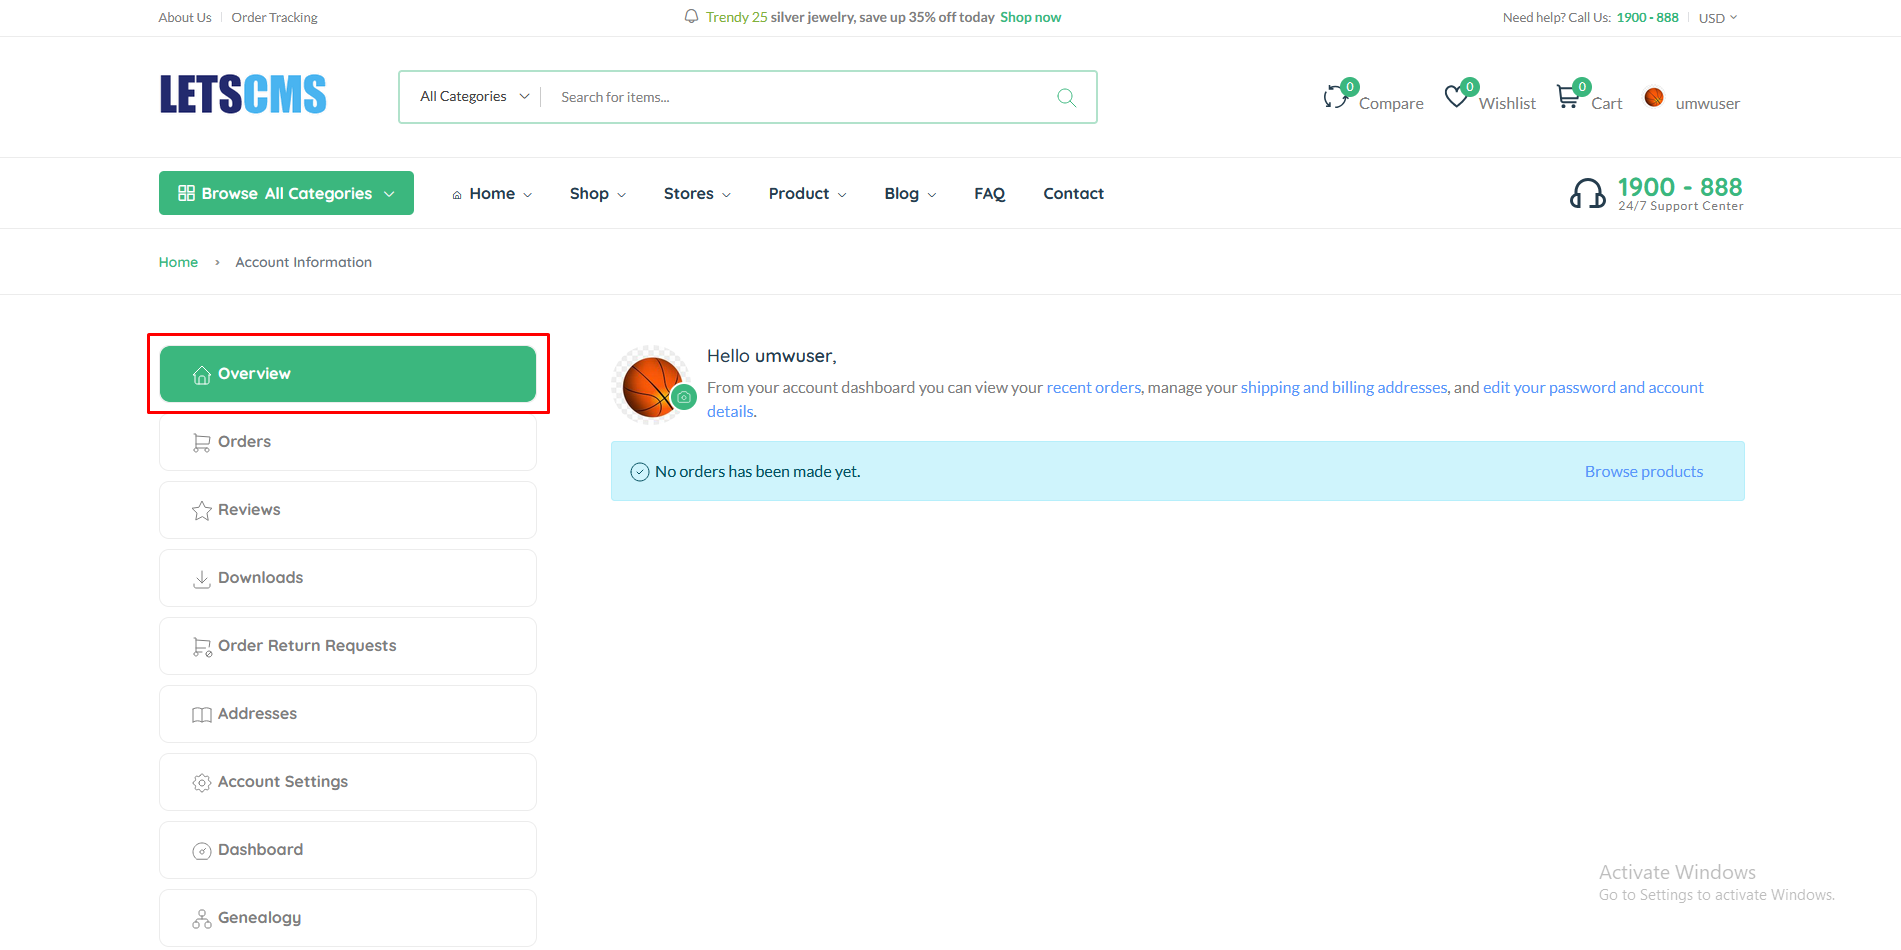
Task: Open the shopping Cart icon
Action: pyautogui.click(x=1568, y=96)
